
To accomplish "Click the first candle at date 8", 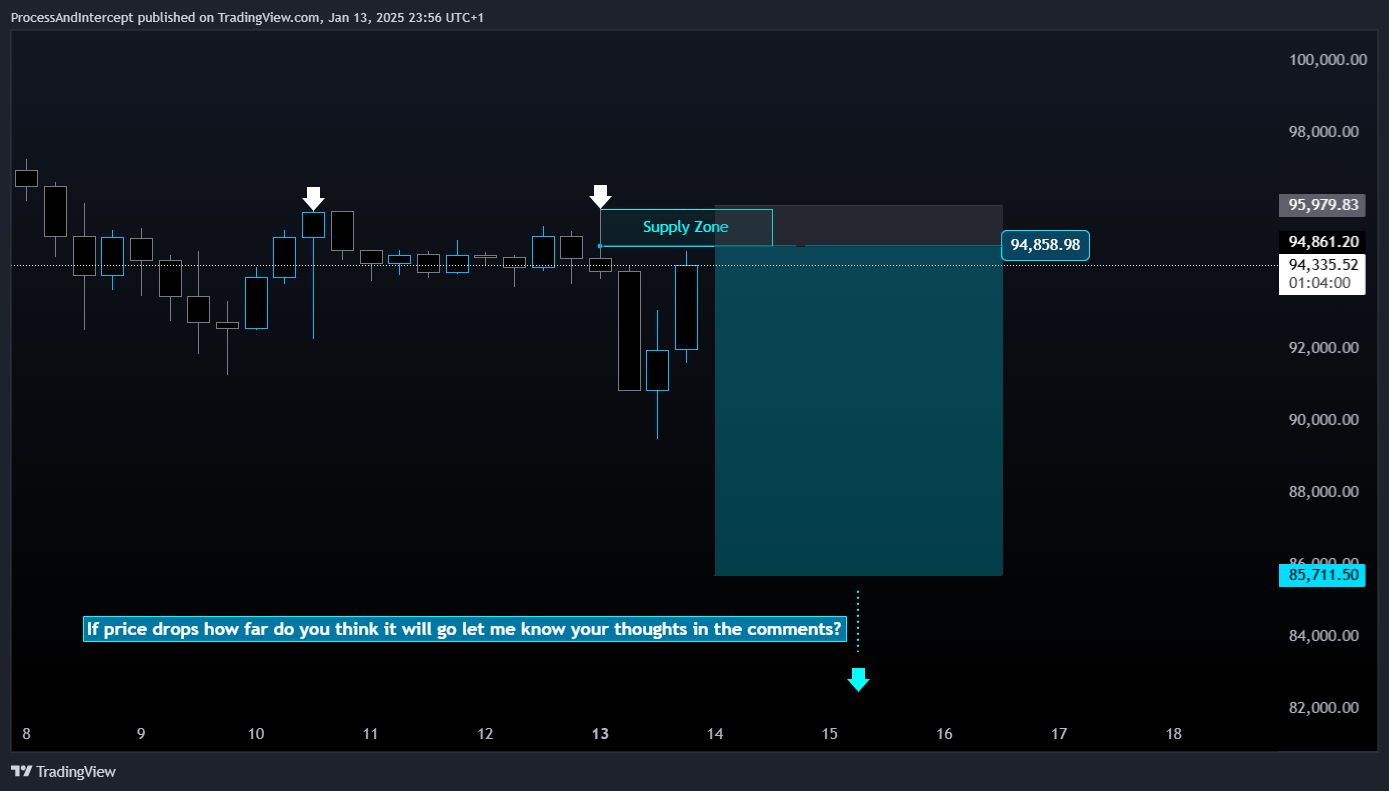I will click(26, 178).
